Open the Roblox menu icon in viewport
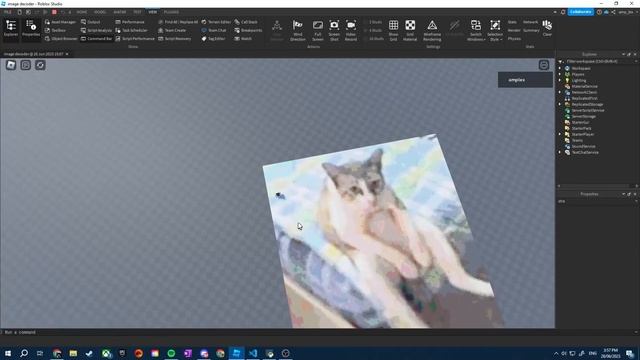The width and height of the screenshot is (640, 360). (11, 65)
